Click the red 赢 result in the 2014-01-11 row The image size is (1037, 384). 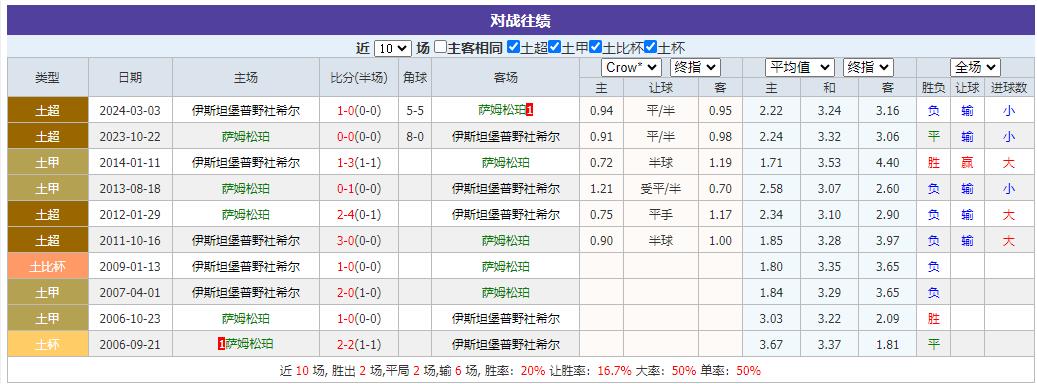[x=968, y=163]
